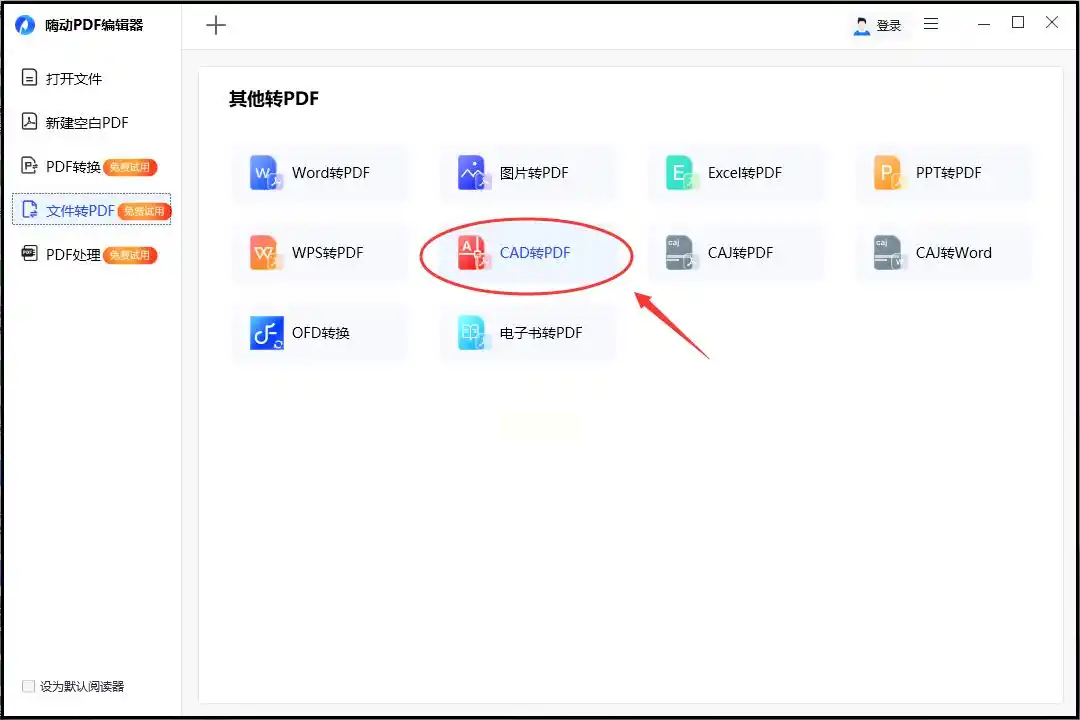Create a new blank PDF via 新建空白PDF

coord(76,123)
